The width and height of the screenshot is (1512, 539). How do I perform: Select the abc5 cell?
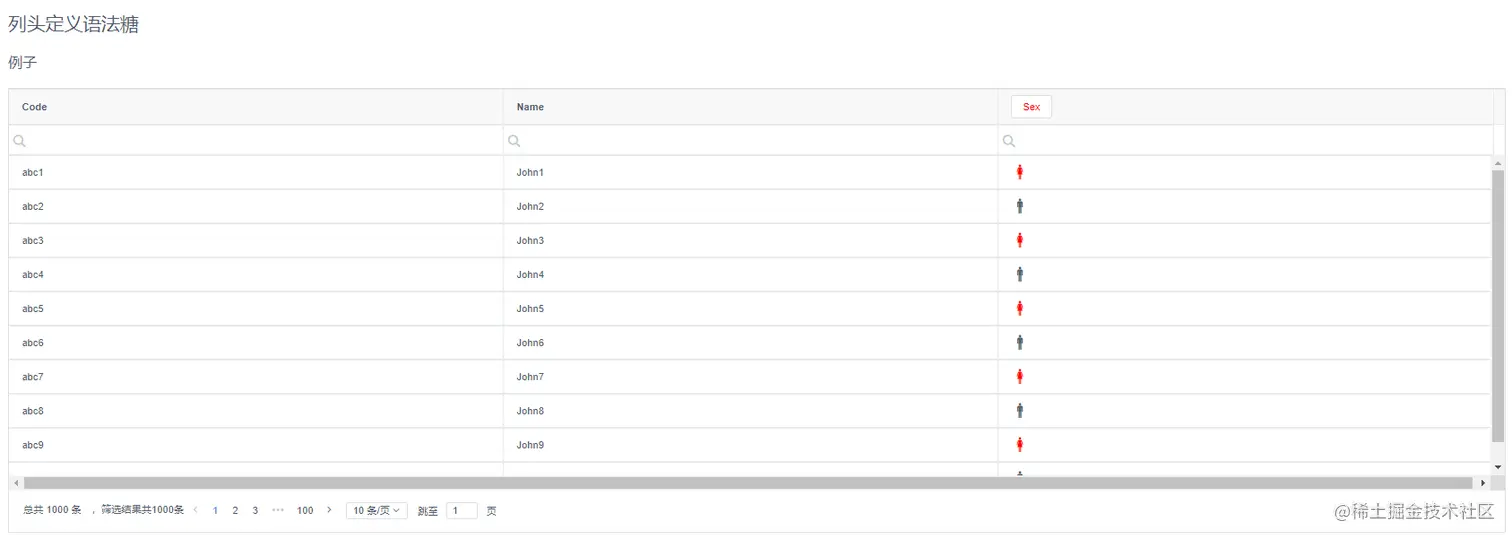click(x=256, y=308)
